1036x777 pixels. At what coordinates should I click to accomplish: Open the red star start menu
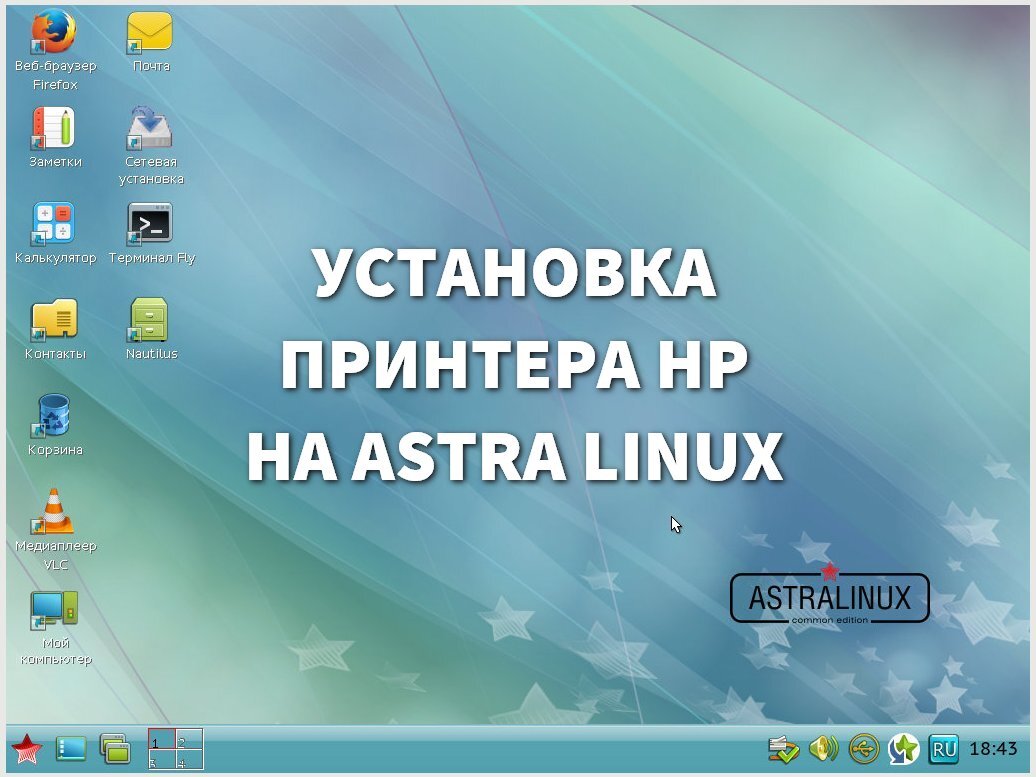click(x=26, y=749)
